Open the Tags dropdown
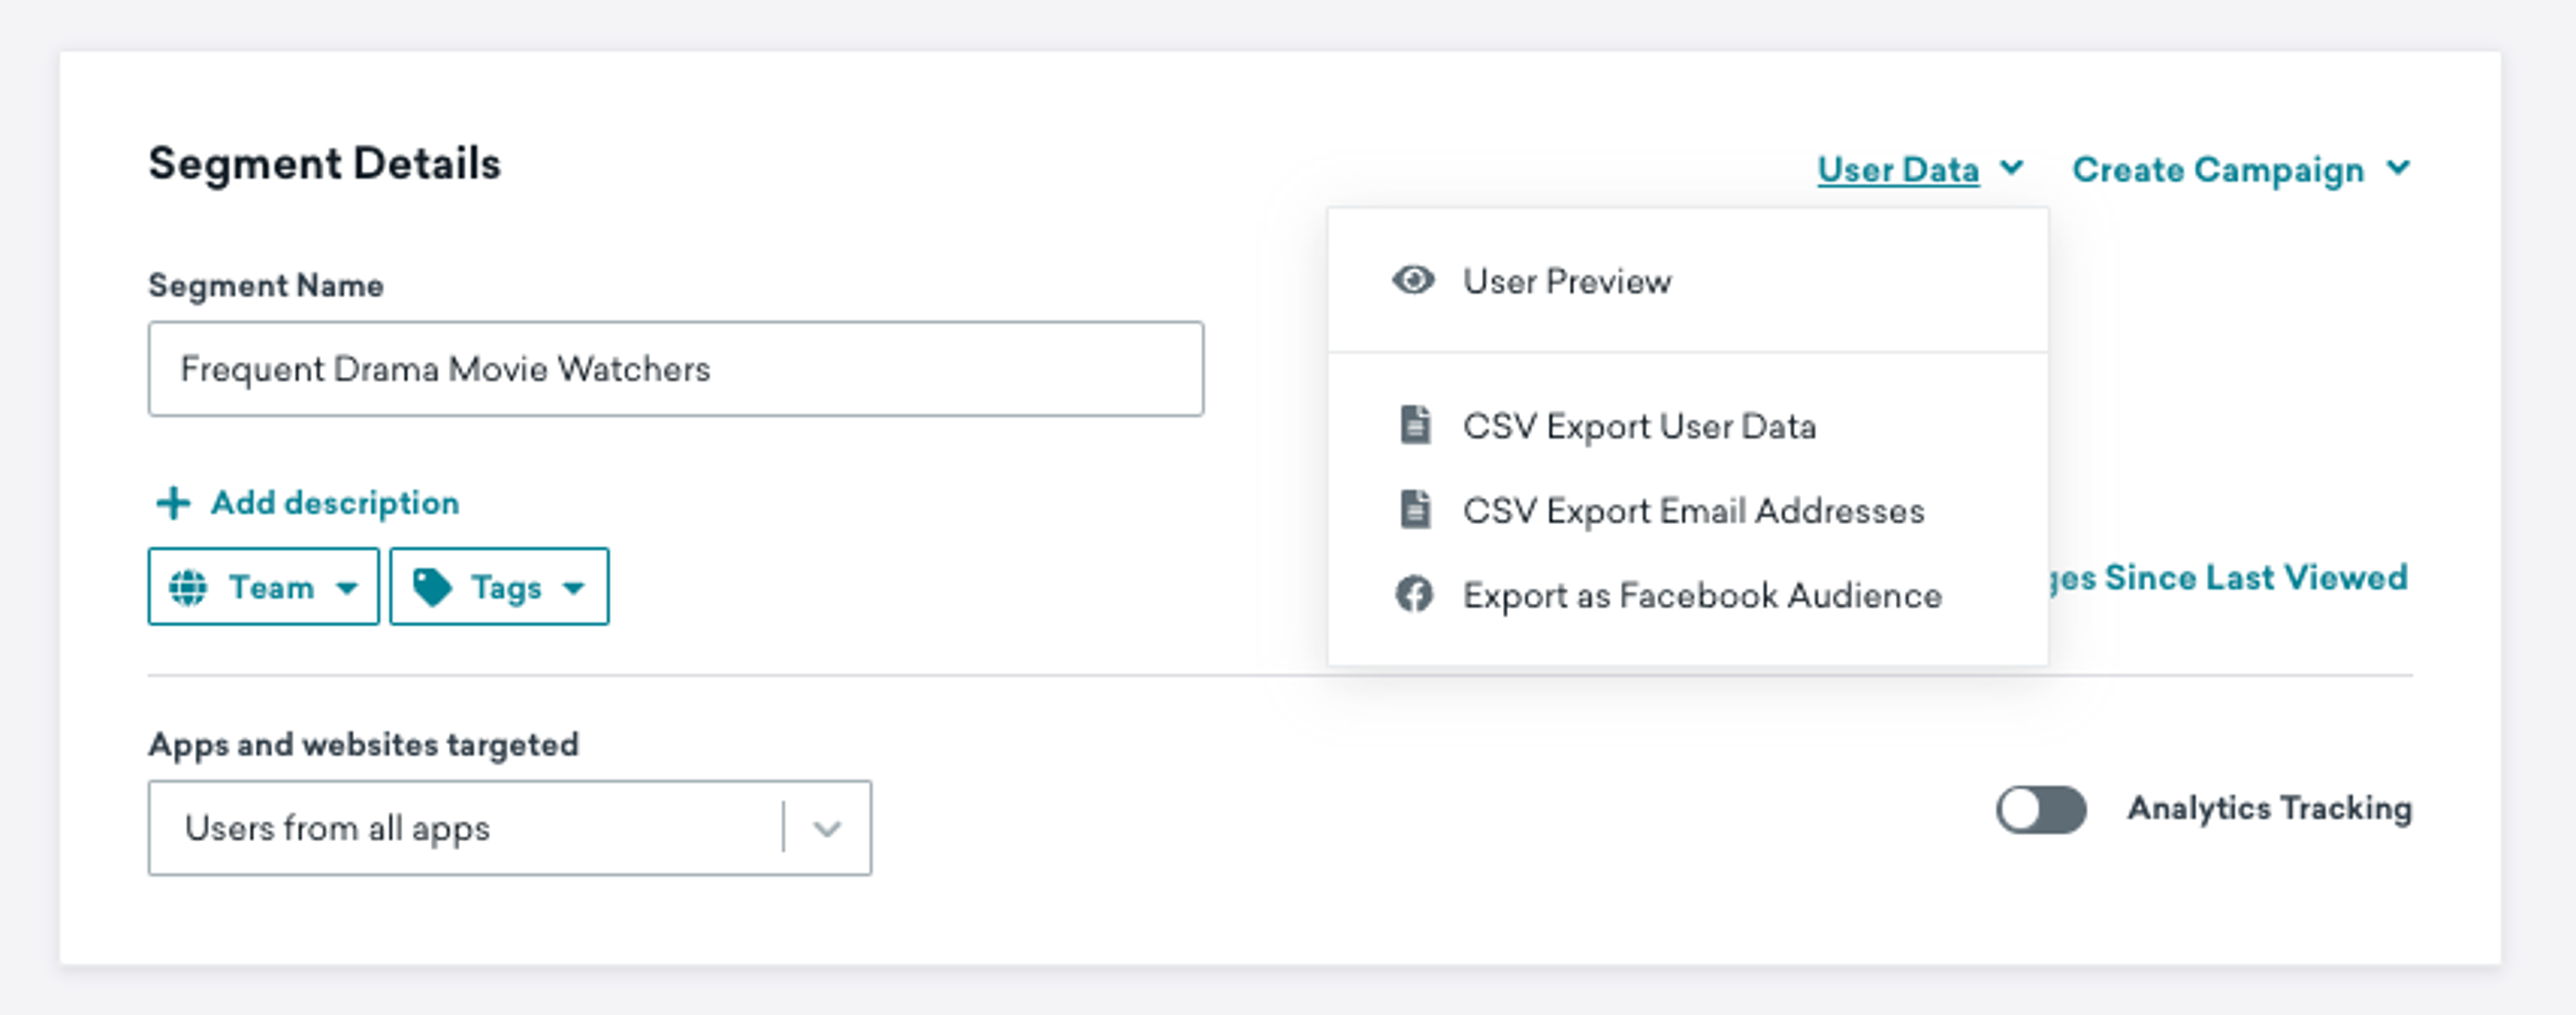The image size is (2576, 1015). (499, 587)
